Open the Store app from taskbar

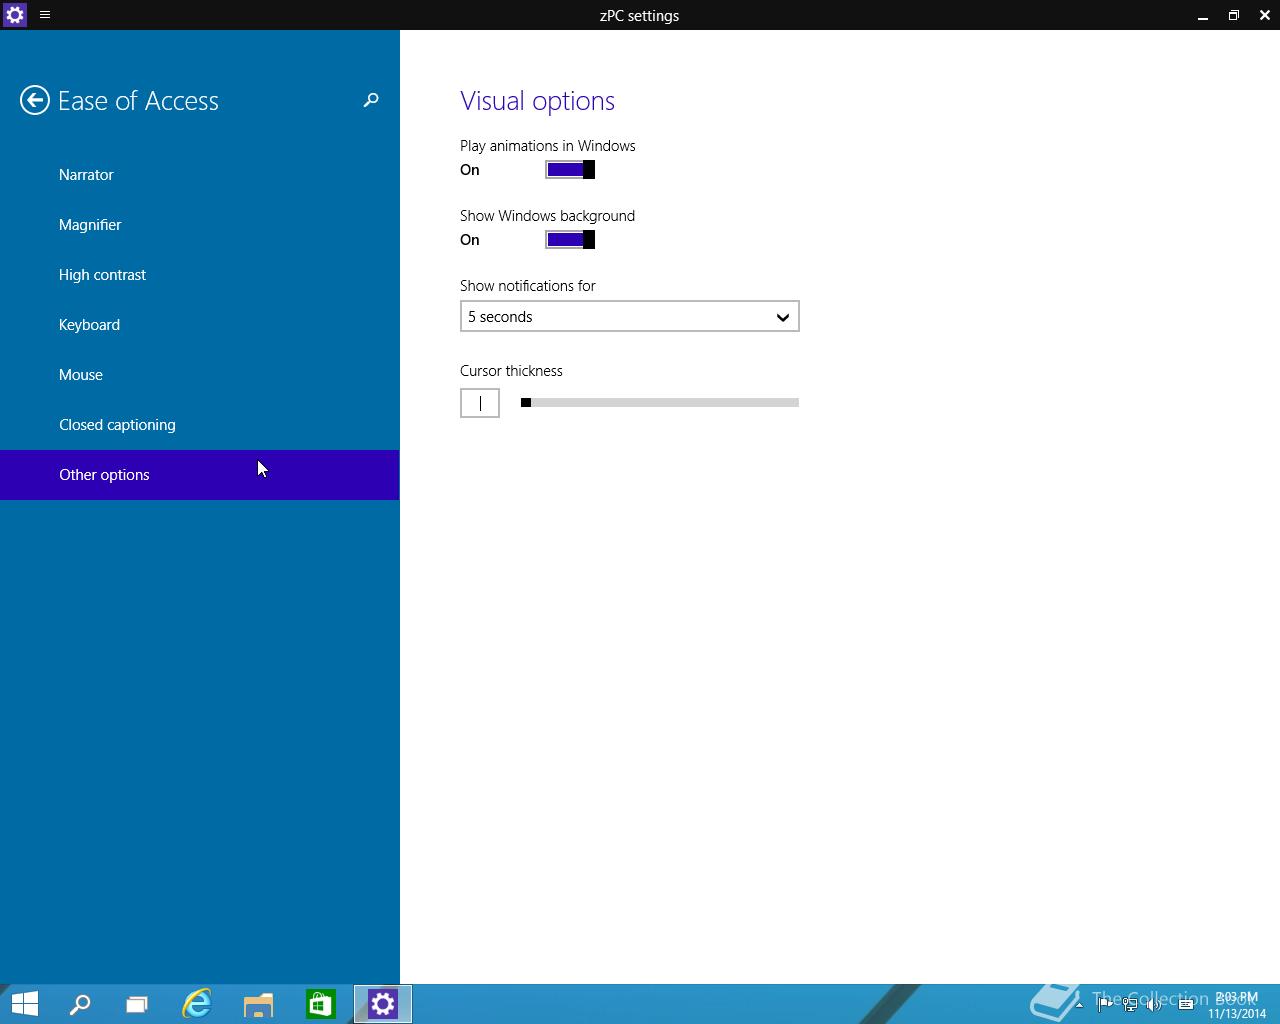[x=320, y=1004]
